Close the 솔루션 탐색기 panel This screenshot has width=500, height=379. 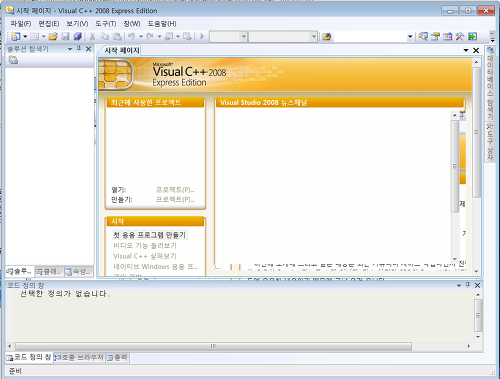point(88,49)
